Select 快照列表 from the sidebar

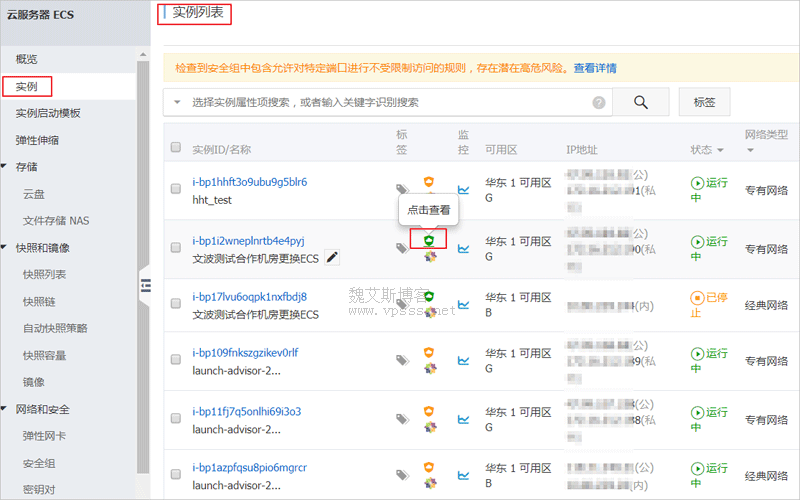click(44, 274)
